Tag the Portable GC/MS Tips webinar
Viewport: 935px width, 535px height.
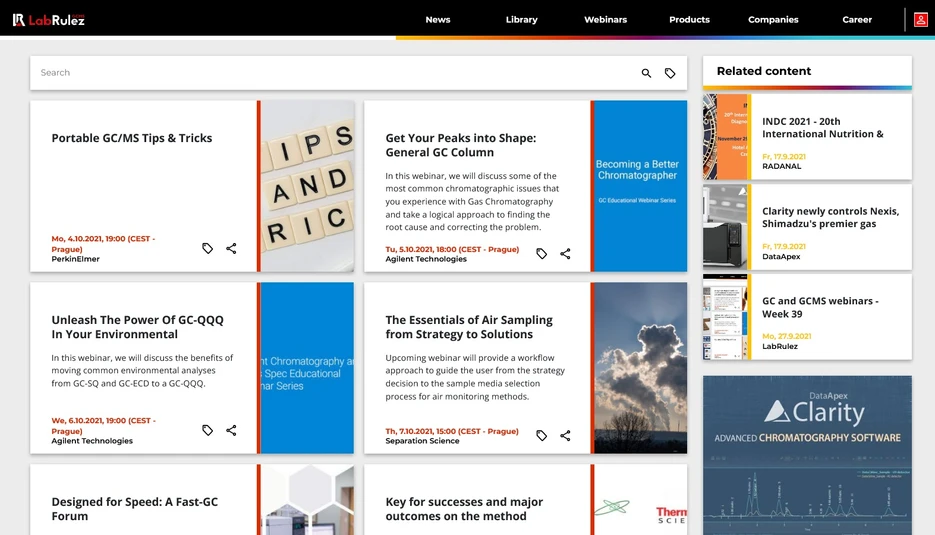coord(207,249)
